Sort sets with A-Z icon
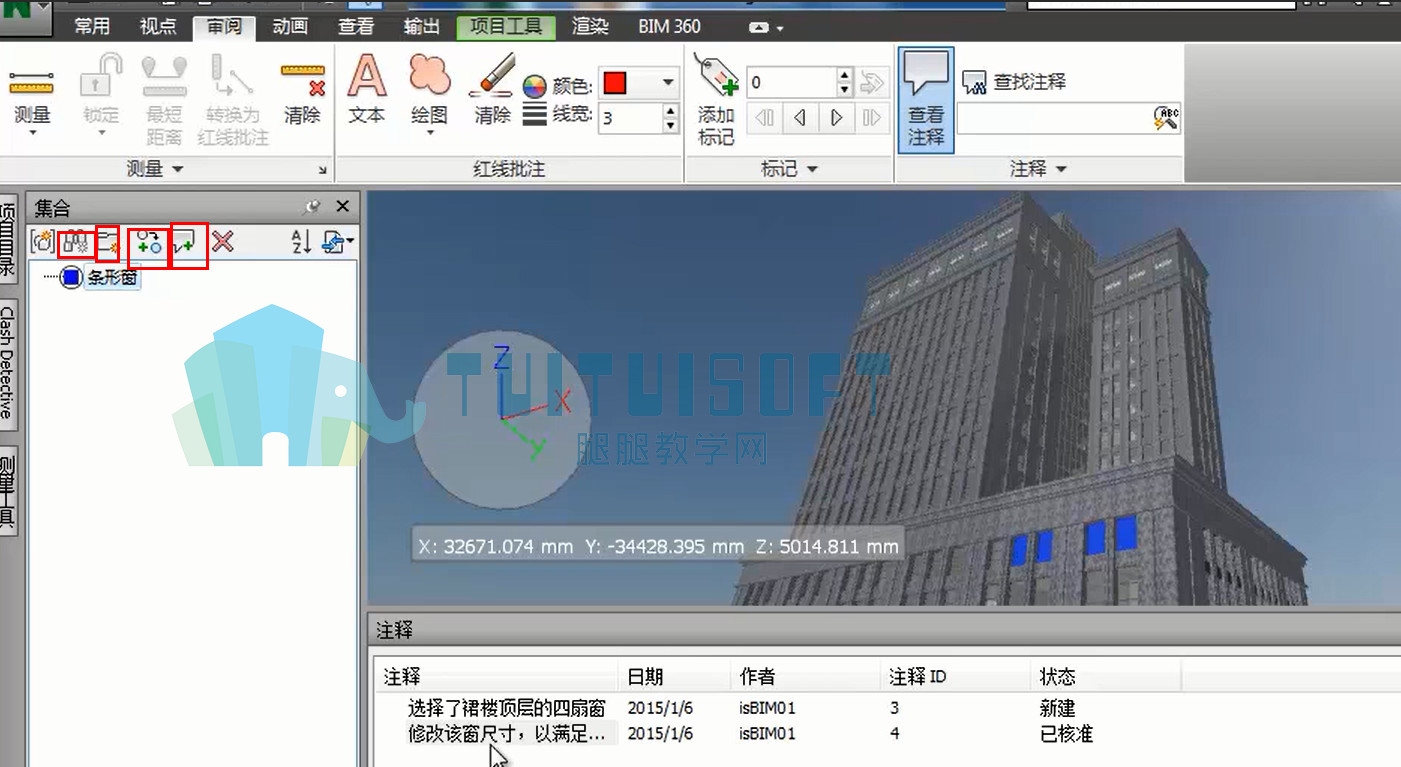Screen dimensions: 1401x767 click(300, 241)
